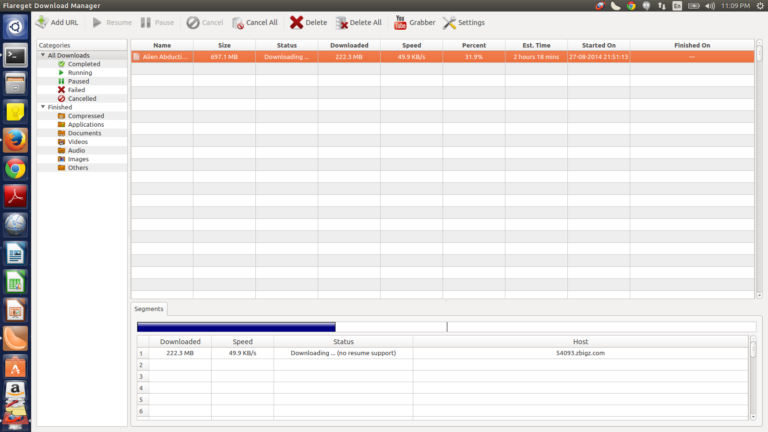This screenshot has width=768, height=432.
Task: Launch Google Chrome from the dock
Action: (15, 169)
